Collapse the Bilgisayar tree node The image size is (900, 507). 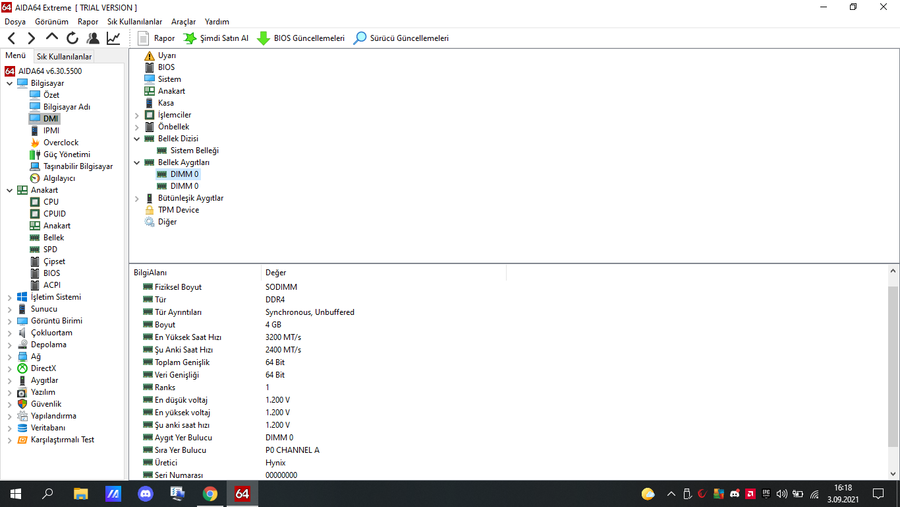[x=9, y=83]
